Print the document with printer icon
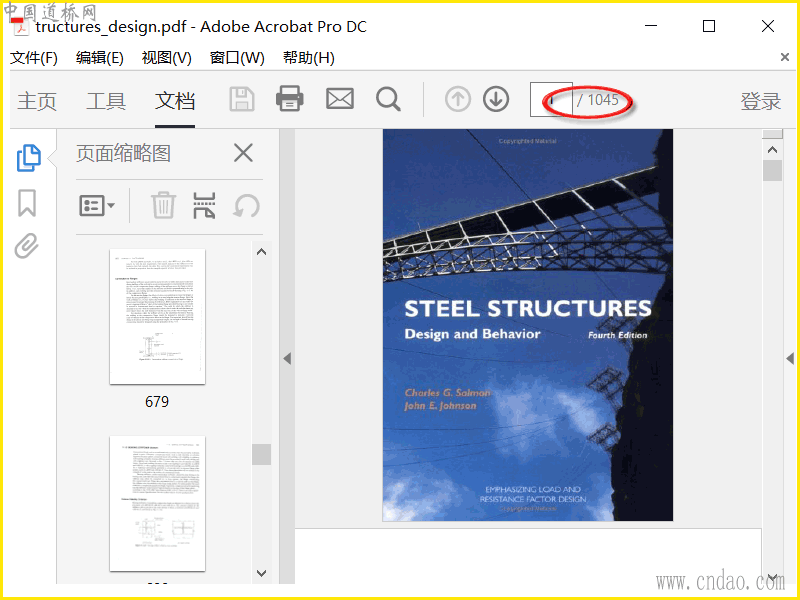 coord(290,98)
